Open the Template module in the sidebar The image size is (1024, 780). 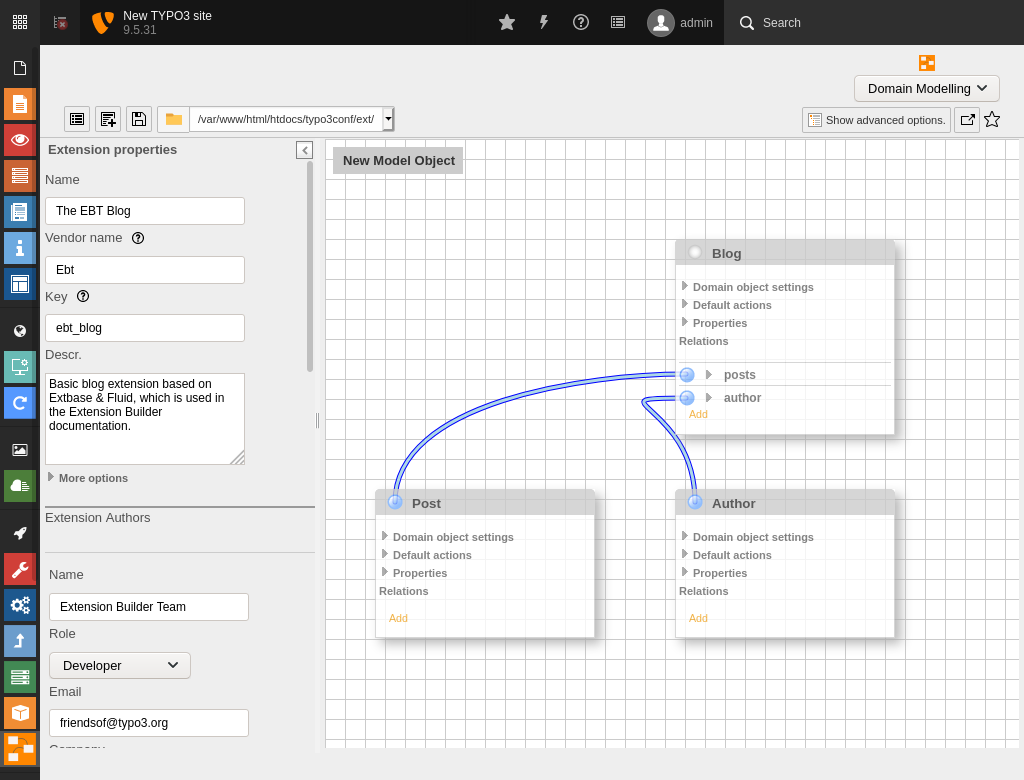[x=20, y=284]
